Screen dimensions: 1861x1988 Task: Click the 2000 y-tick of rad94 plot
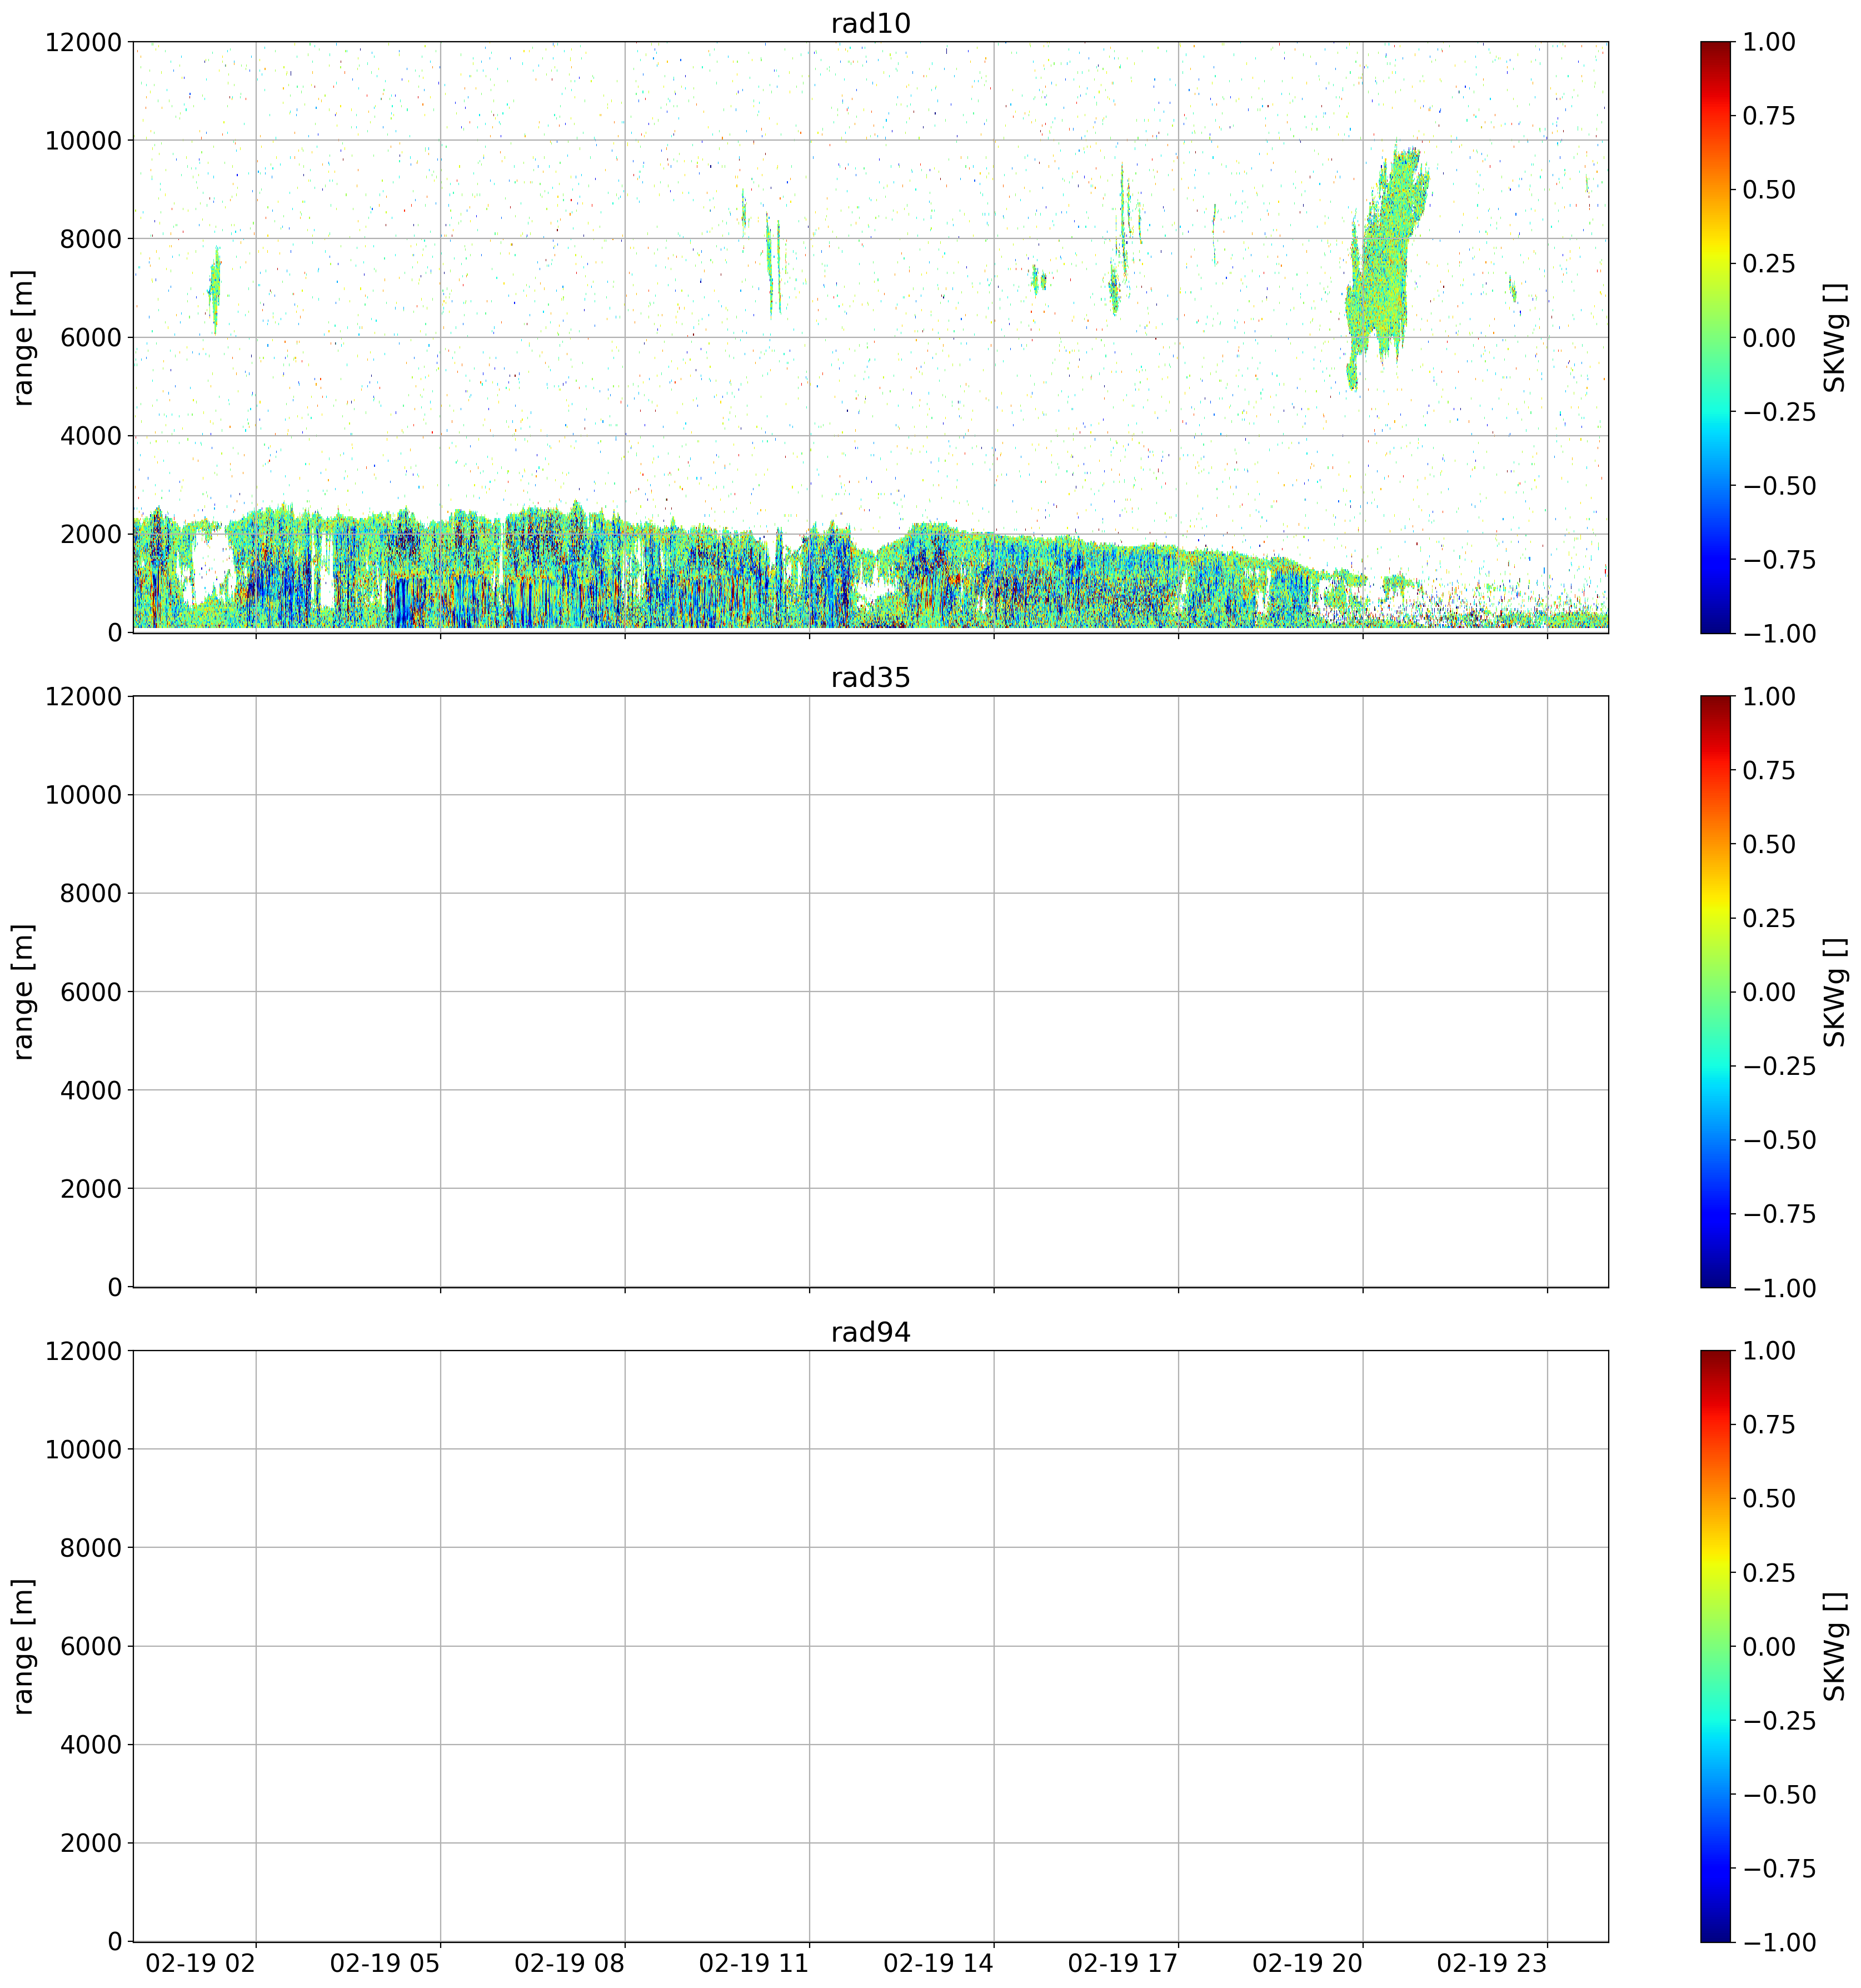point(91,1843)
